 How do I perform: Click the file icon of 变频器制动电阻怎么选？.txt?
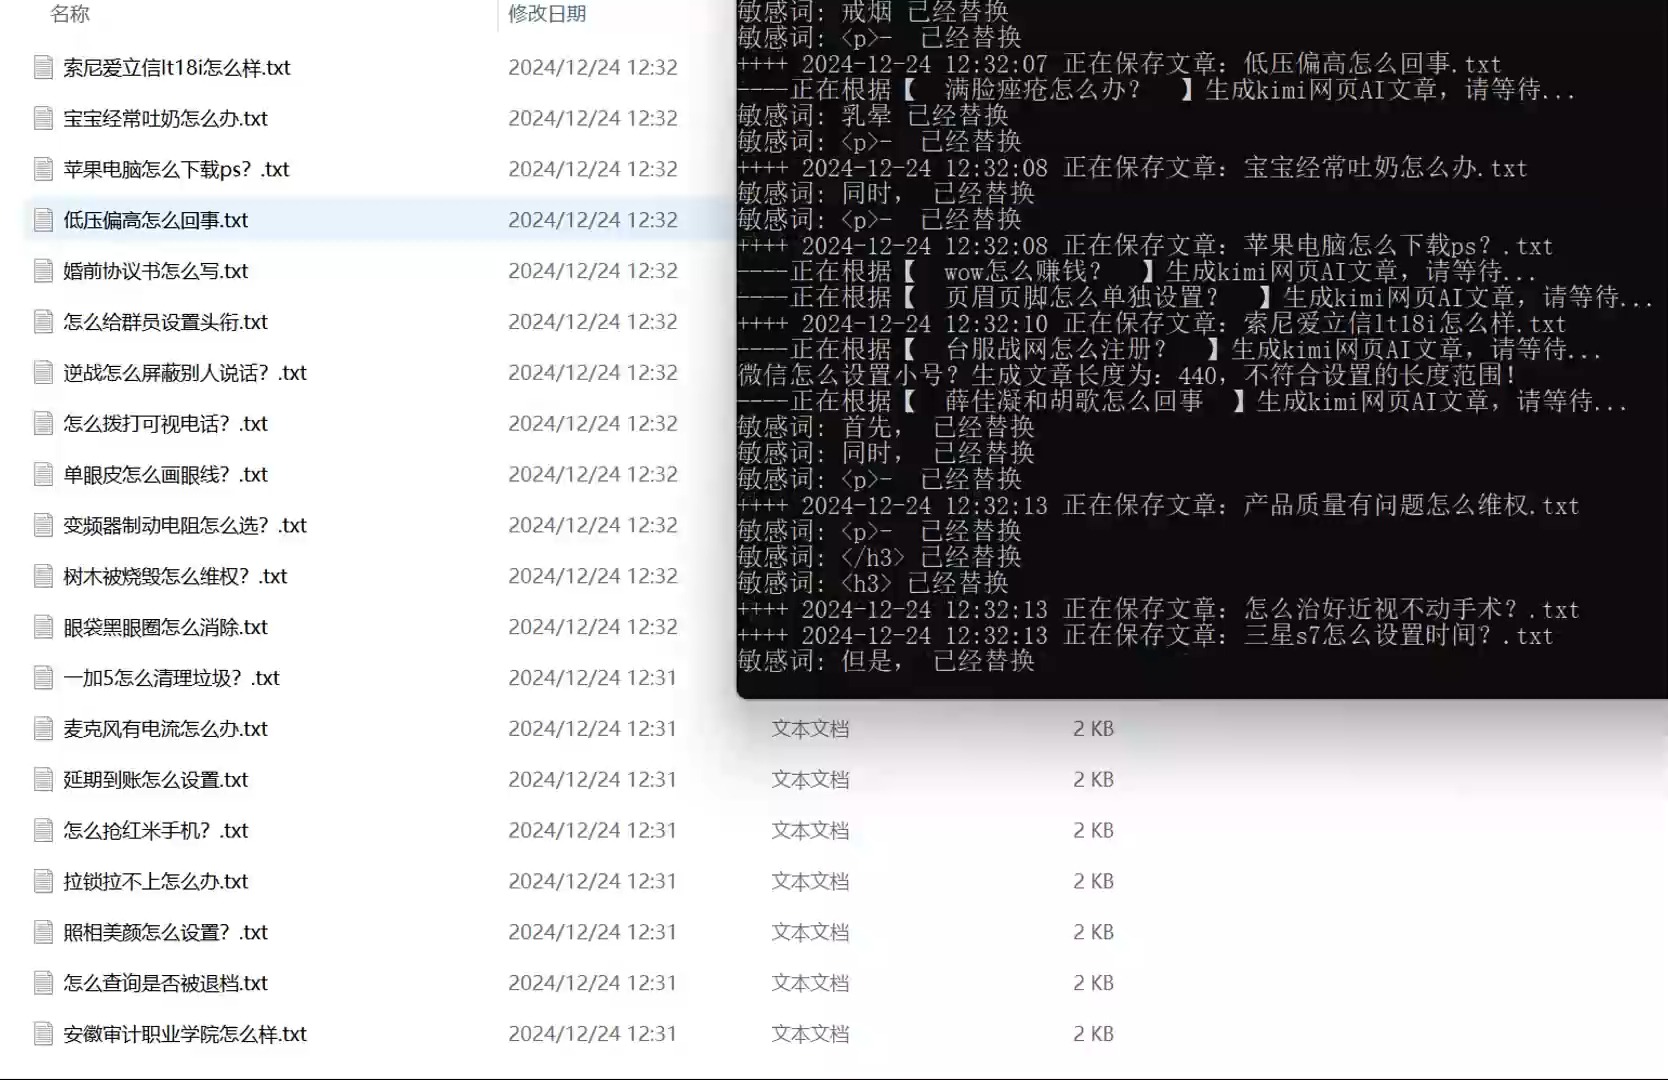(x=43, y=525)
